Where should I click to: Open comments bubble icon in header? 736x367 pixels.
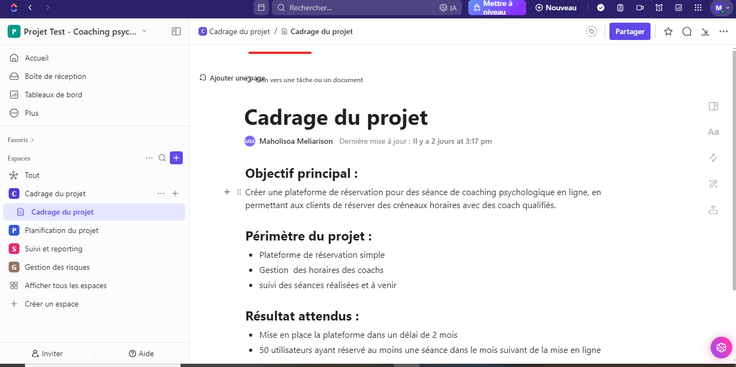coord(687,31)
